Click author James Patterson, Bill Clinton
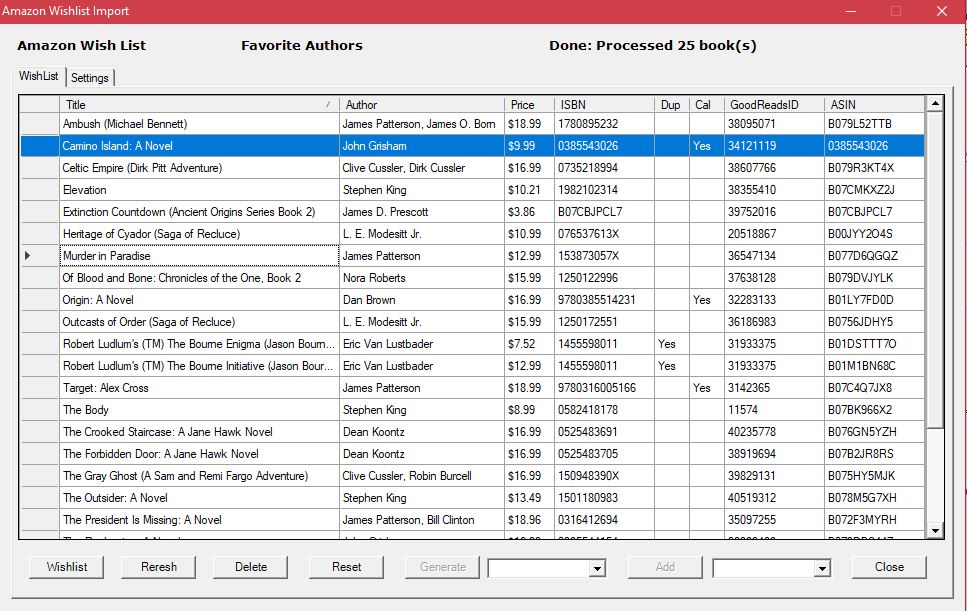This screenshot has height=611, width=967. (x=422, y=520)
